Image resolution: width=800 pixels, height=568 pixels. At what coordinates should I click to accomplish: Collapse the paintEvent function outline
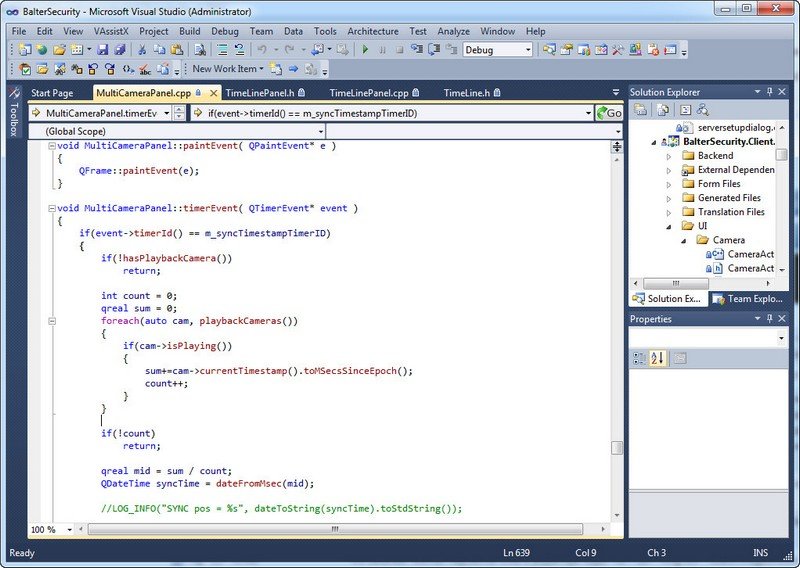50,146
